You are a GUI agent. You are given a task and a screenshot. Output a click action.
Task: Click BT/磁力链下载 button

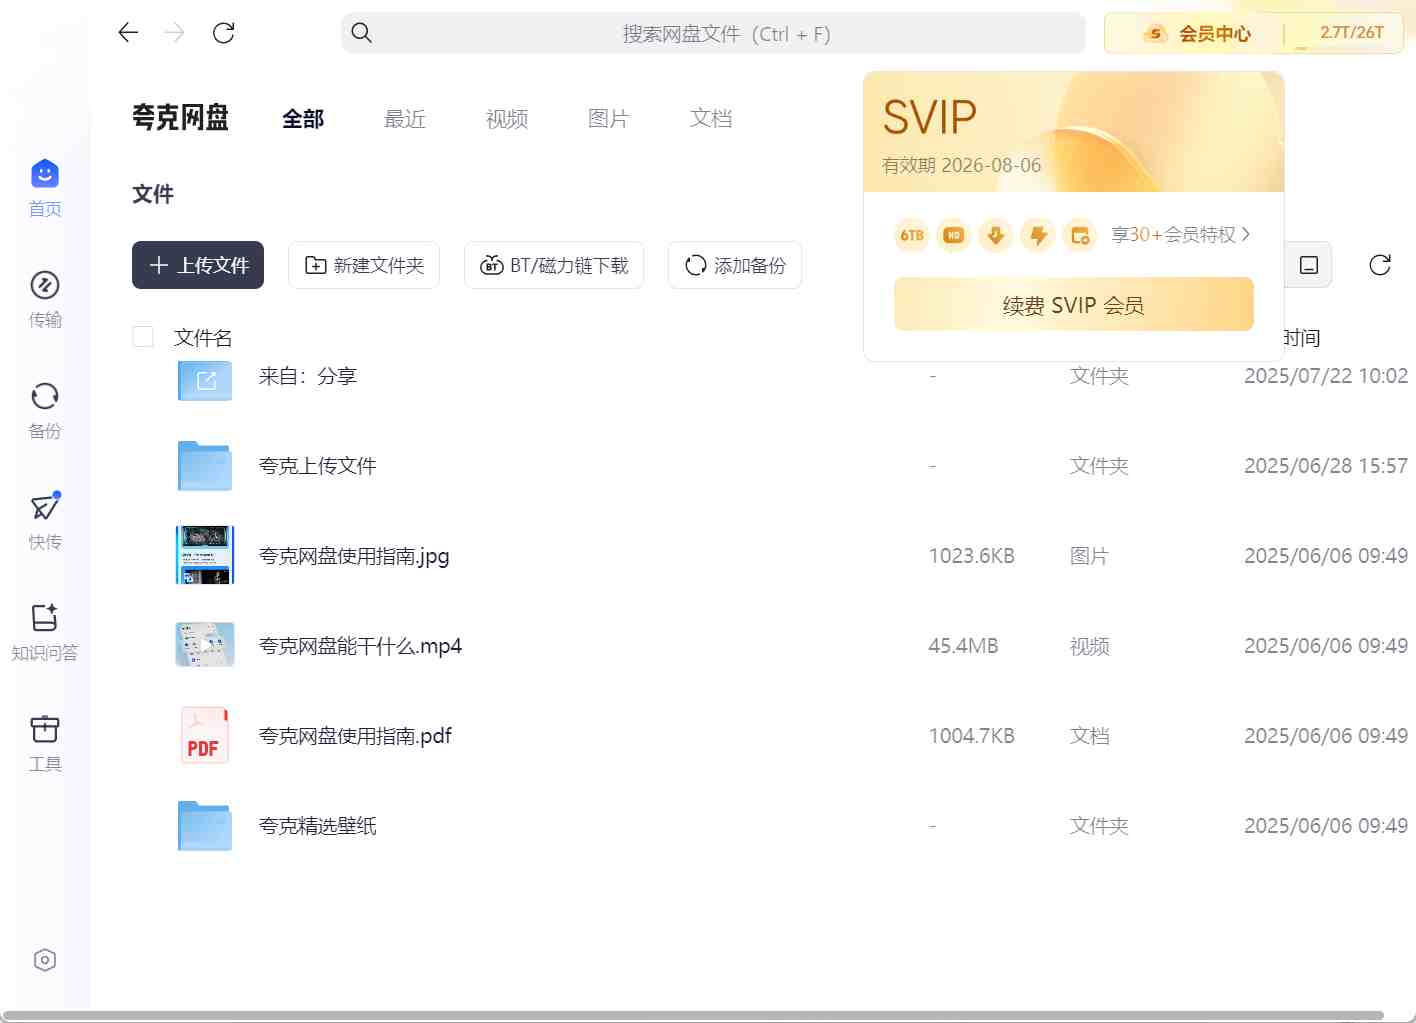[x=554, y=265]
